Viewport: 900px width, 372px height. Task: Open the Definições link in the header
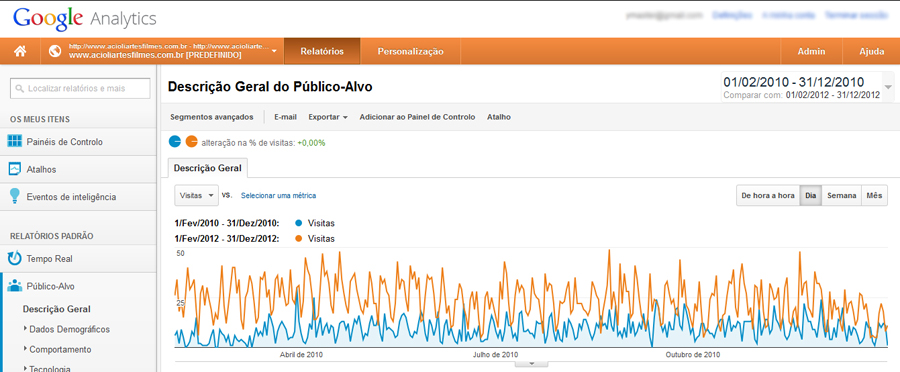pyautogui.click(x=732, y=16)
